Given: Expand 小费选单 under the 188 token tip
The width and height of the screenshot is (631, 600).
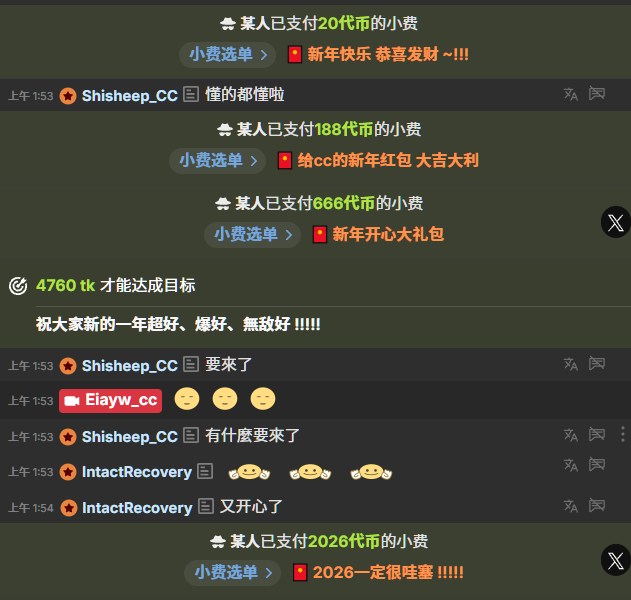Looking at the screenshot, I should click(217, 160).
